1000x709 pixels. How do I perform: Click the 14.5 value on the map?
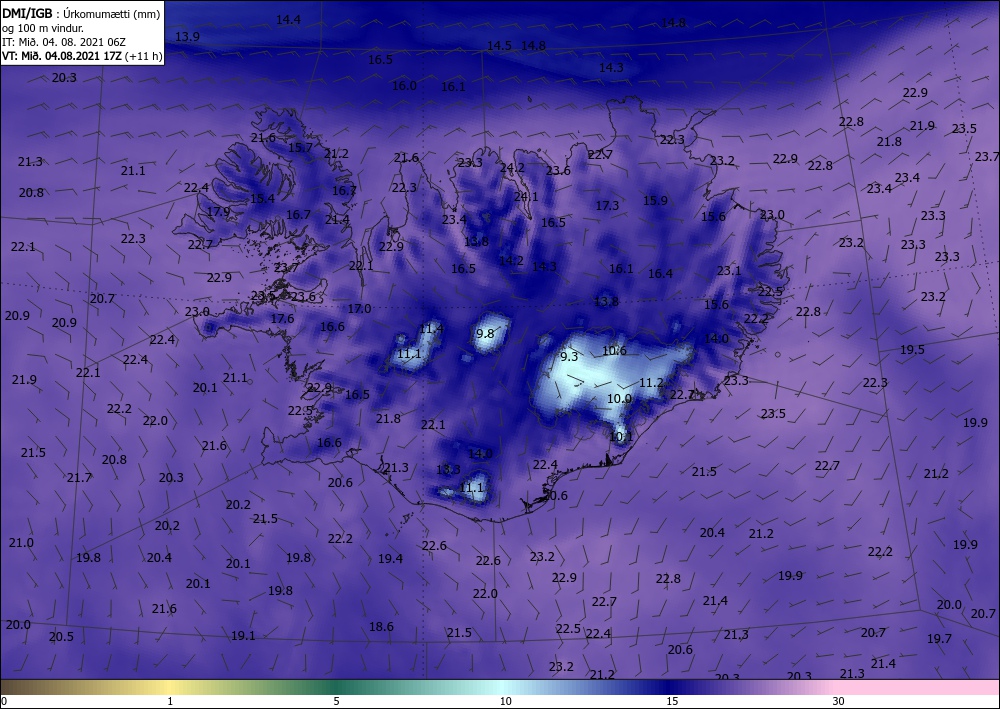click(x=499, y=45)
